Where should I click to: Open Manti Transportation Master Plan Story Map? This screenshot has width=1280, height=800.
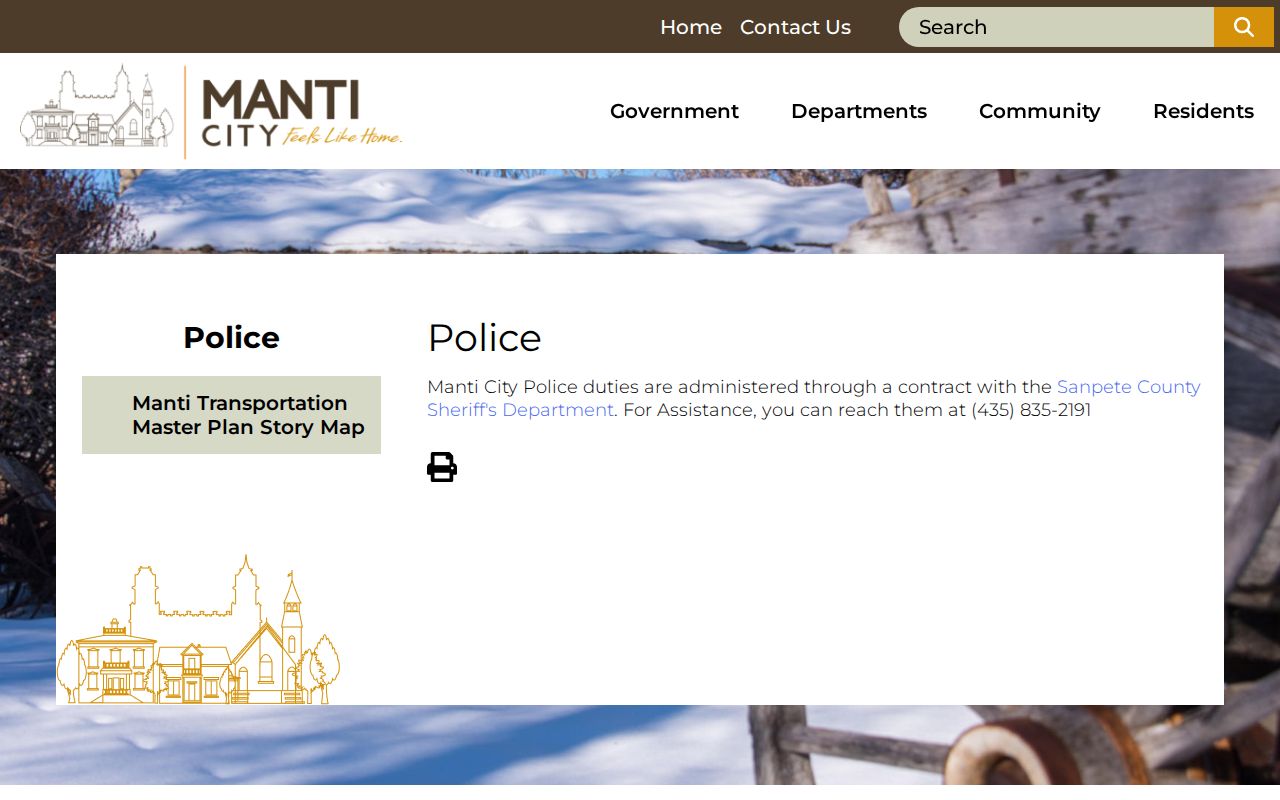[x=231, y=415]
